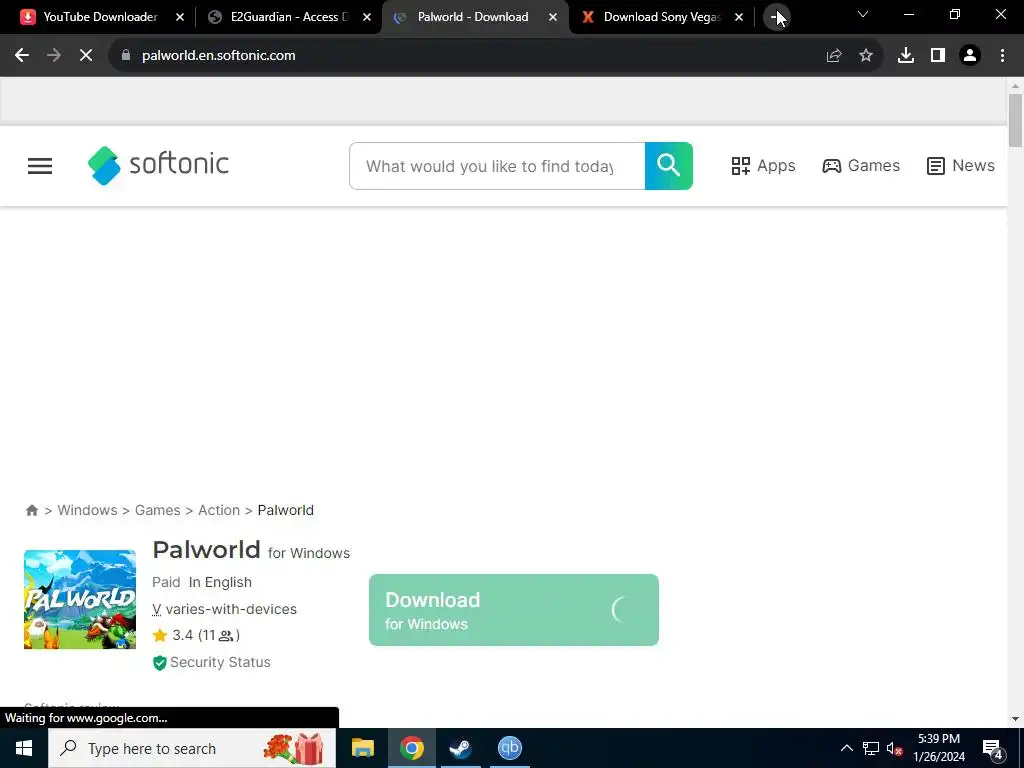Open Chrome downloads icon
This screenshot has height=768, width=1024.
coord(906,56)
